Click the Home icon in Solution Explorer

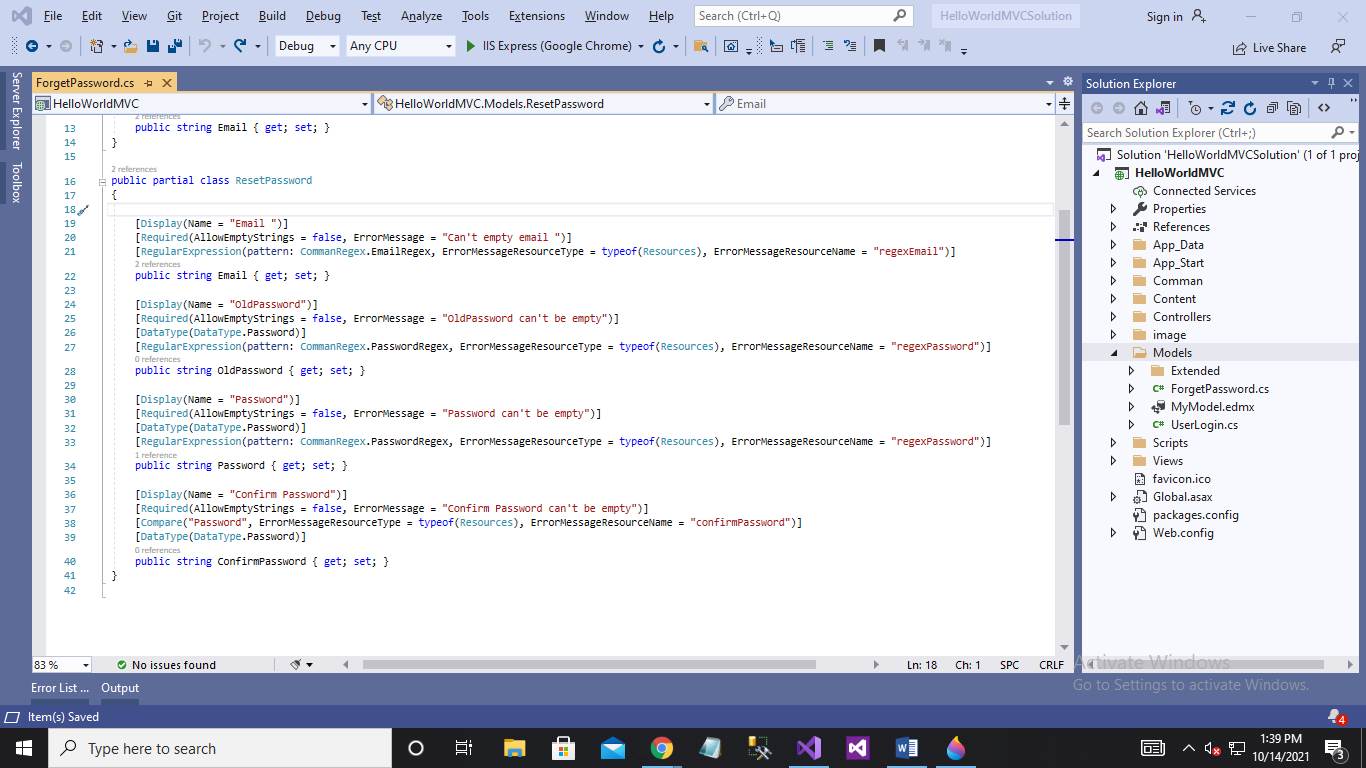(x=1140, y=108)
